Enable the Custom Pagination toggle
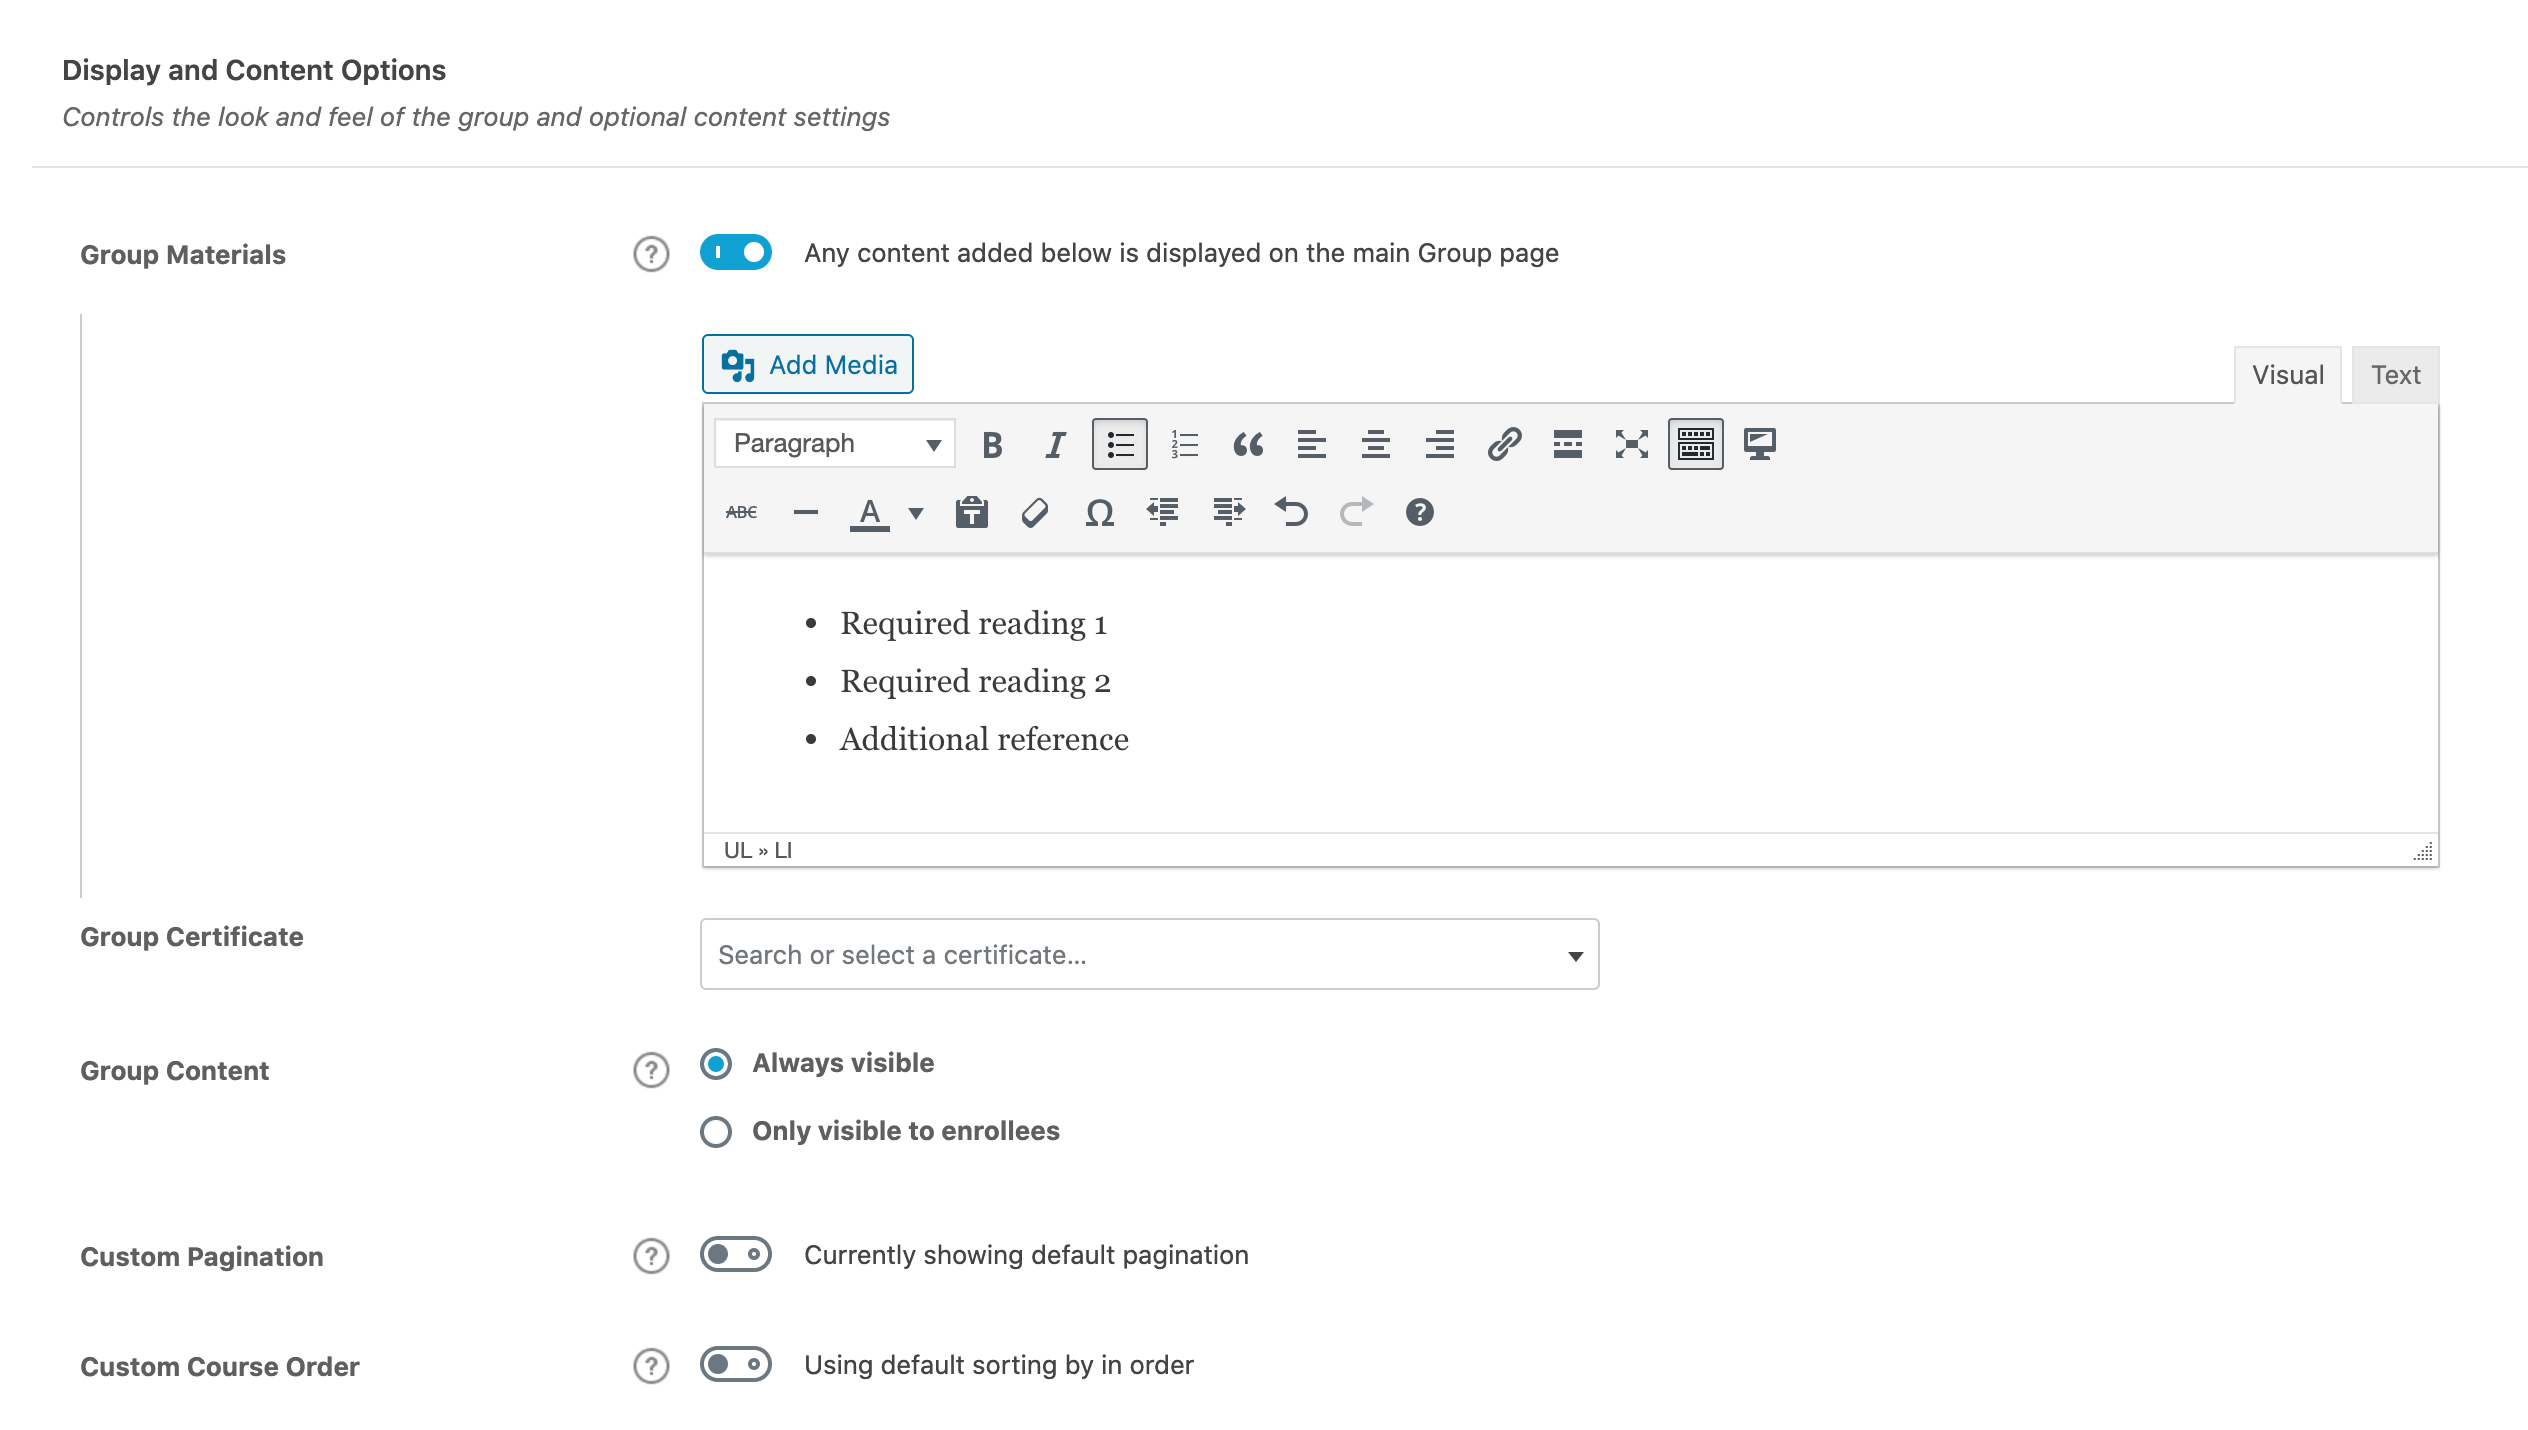Image resolution: width=2528 pixels, height=1430 pixels. pos(737,1253)
